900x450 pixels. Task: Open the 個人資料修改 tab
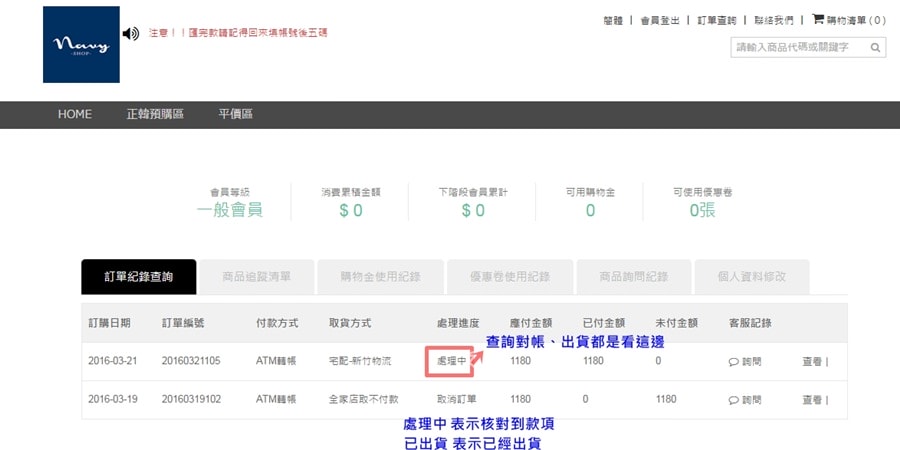pyautogui.click(x=750, y=277)
